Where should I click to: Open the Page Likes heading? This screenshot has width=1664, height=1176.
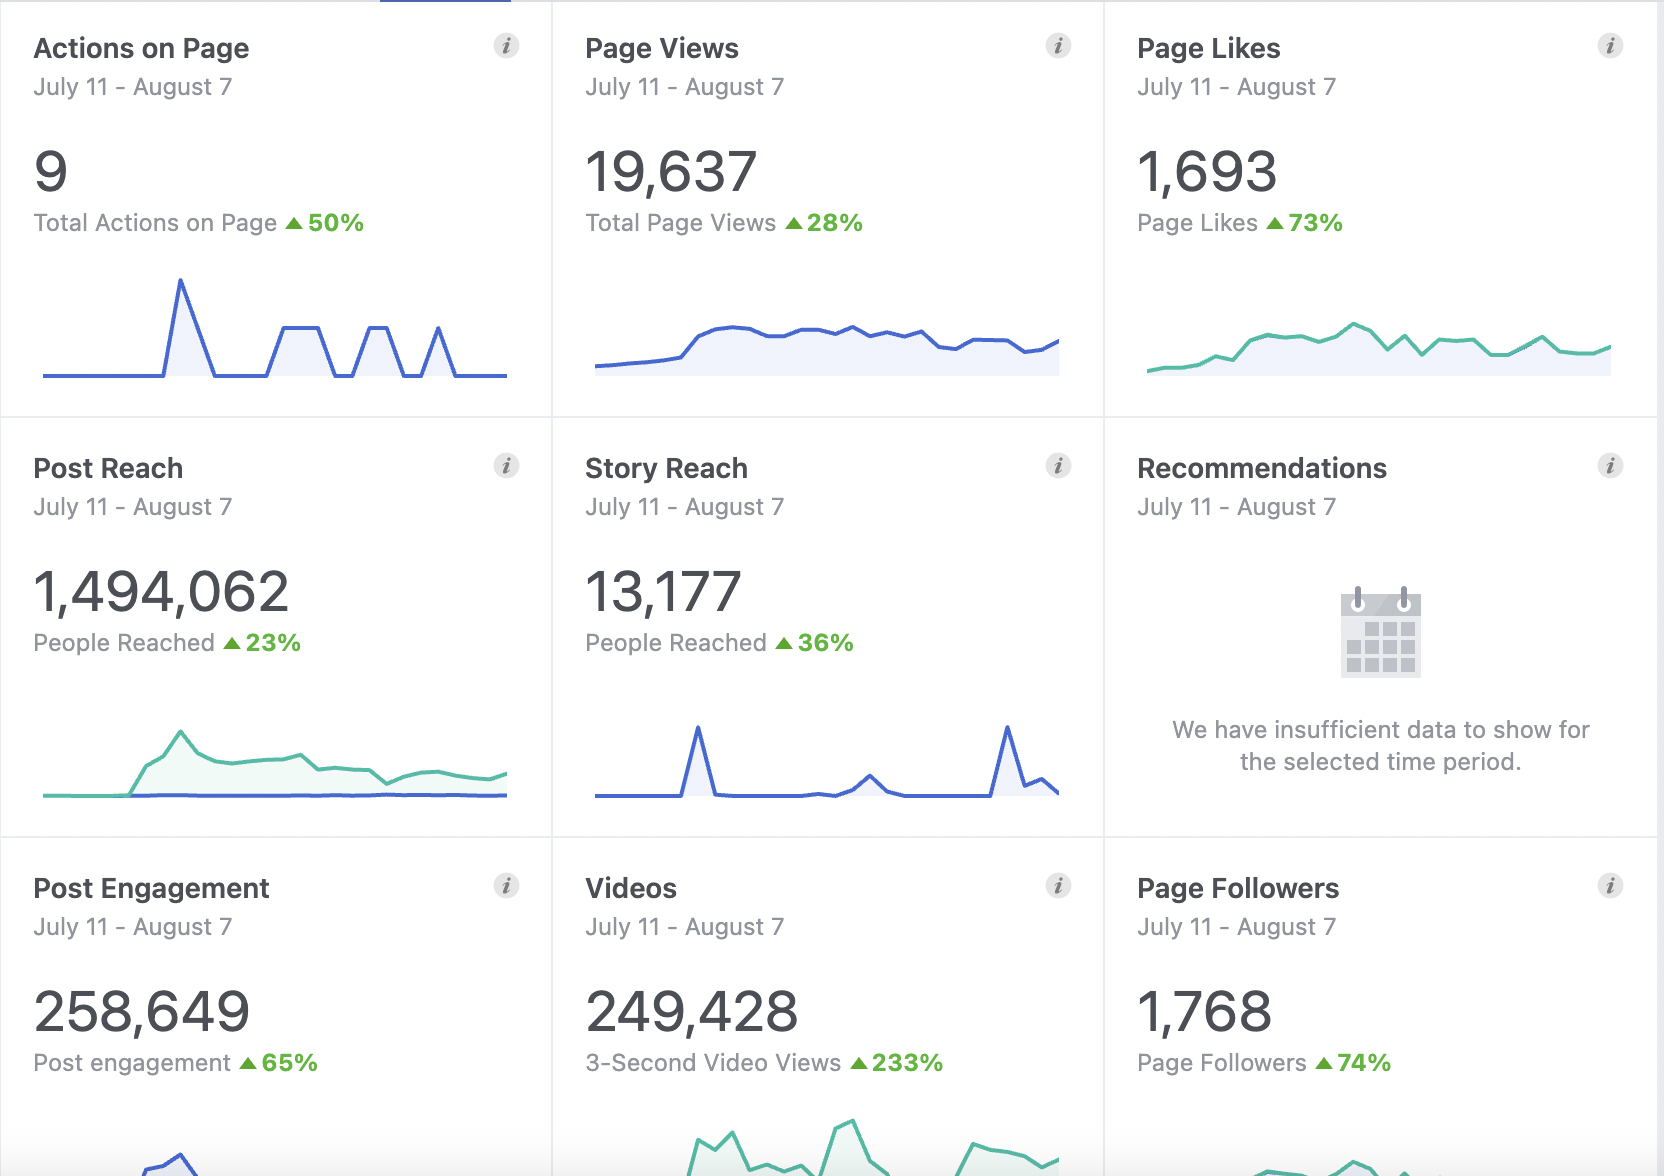(x=1209, y=48)
